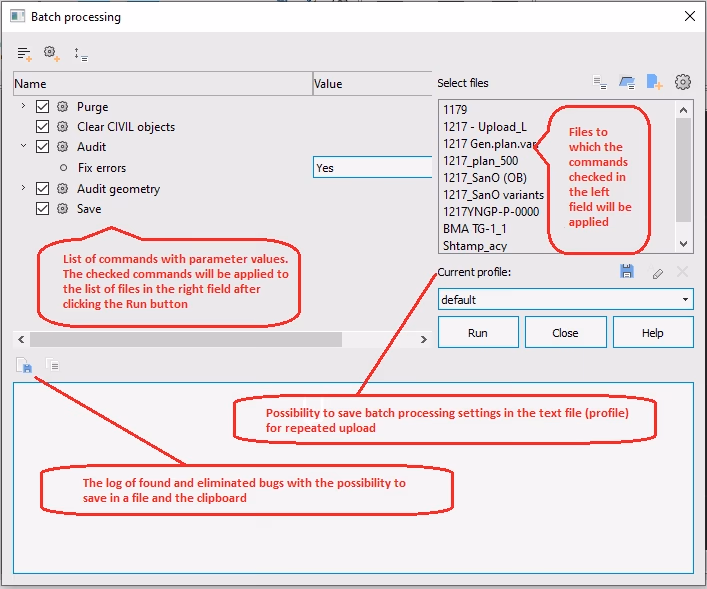Click the file list vertical scrollbar thumb

[x=684, y=170]
